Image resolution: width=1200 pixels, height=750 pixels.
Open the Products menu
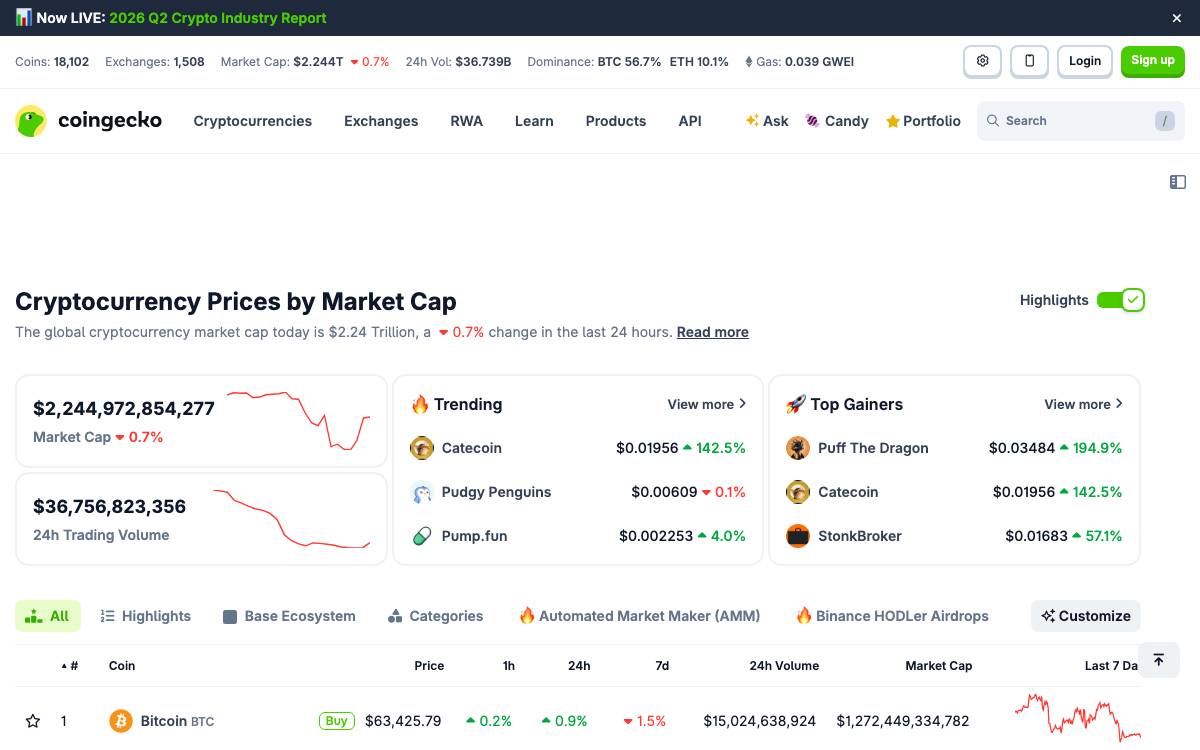click(x=616, y=121)
